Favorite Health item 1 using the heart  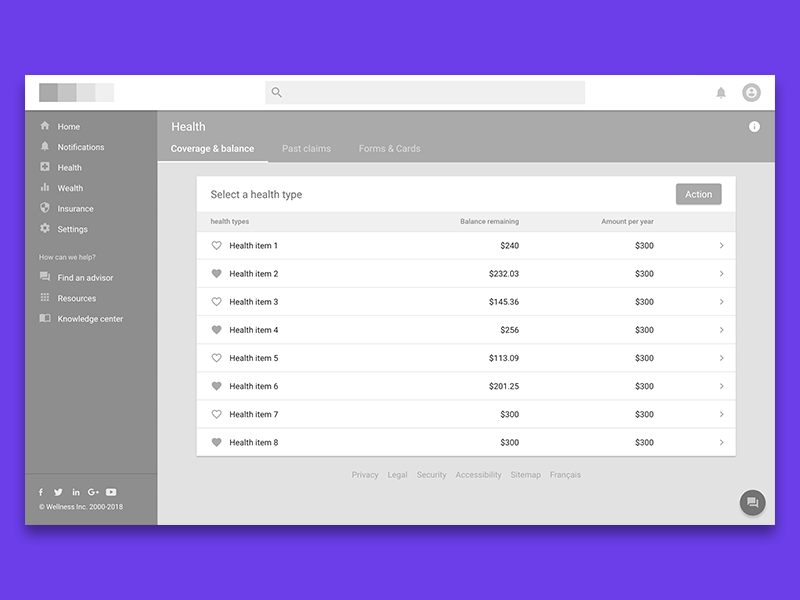coord(216,245)
